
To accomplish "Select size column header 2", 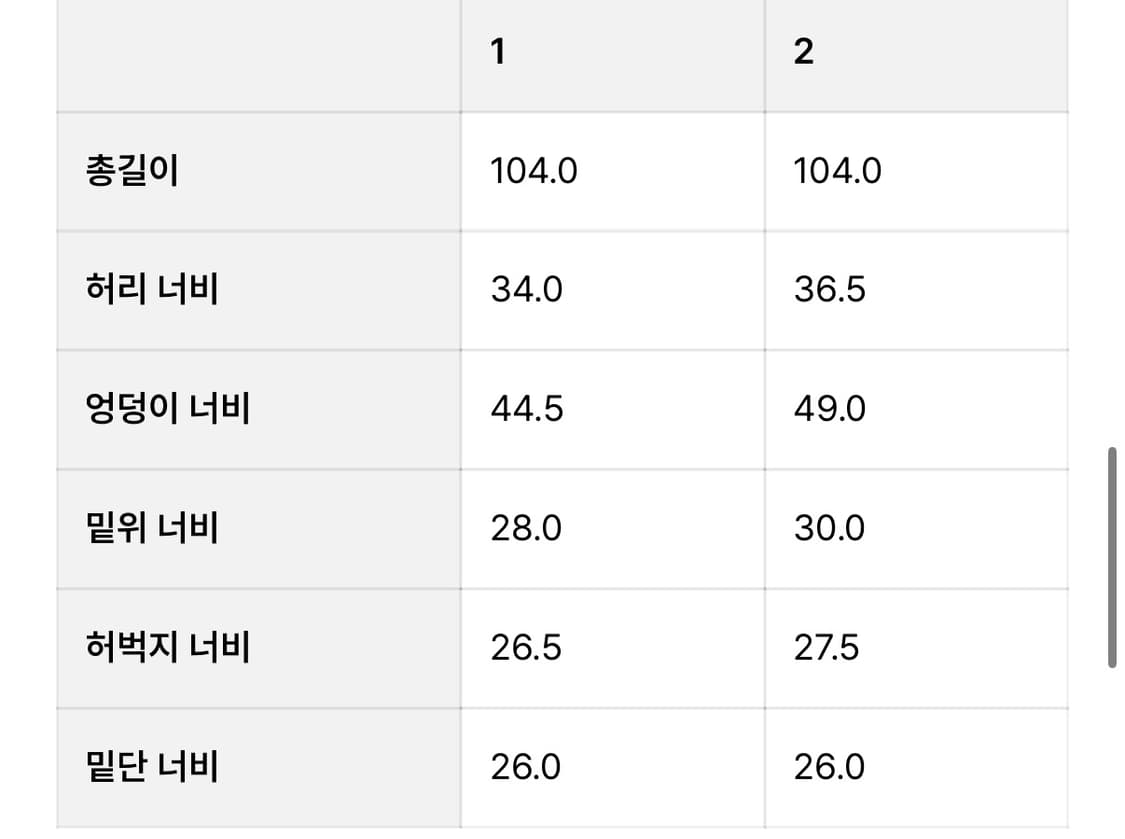I will tap(803, 52).
